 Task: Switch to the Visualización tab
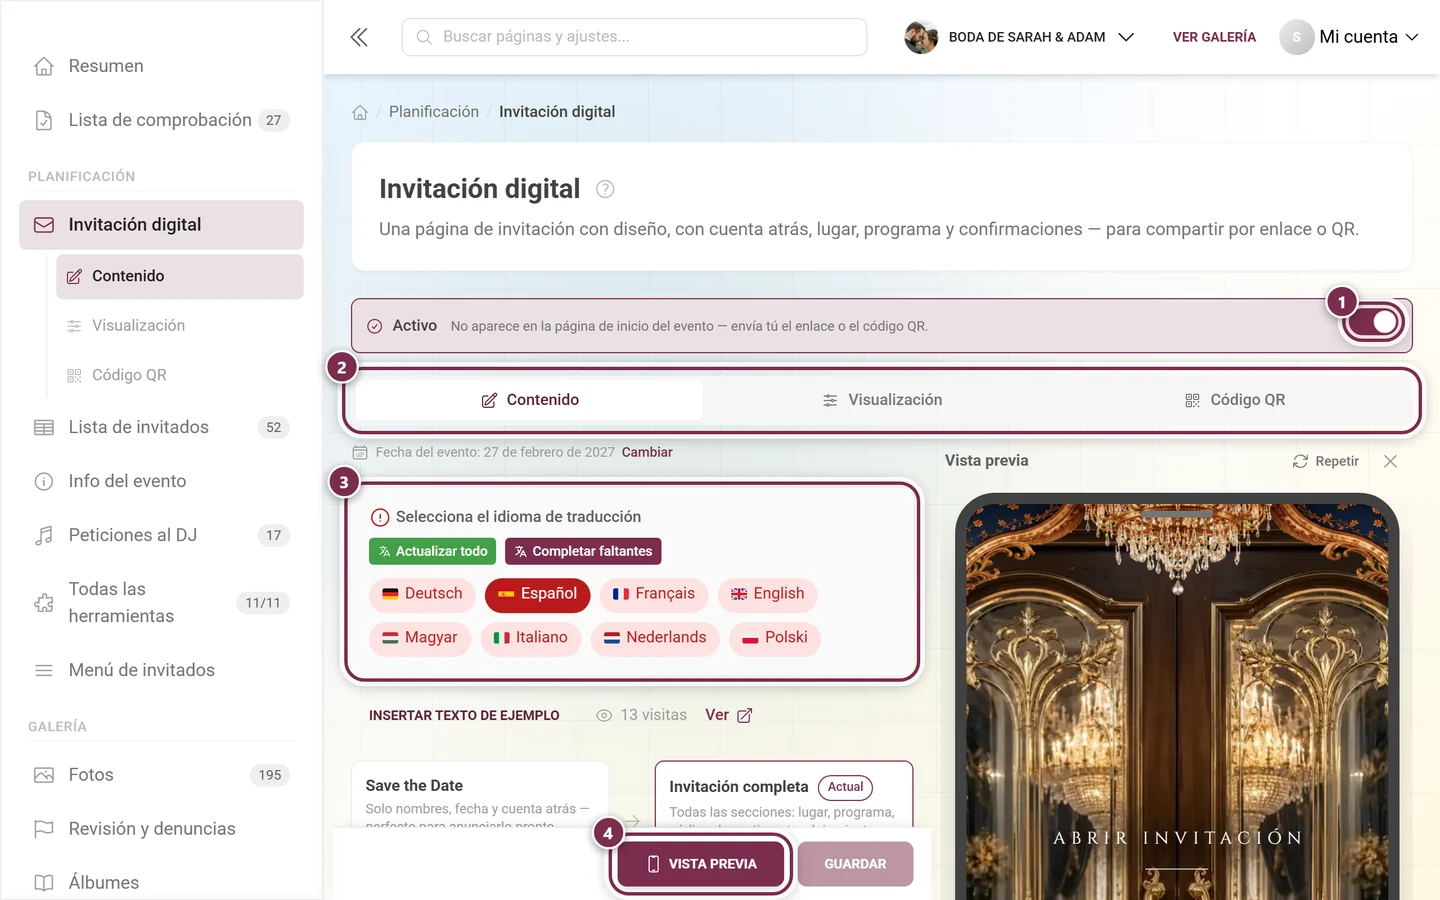coord(883,400)
